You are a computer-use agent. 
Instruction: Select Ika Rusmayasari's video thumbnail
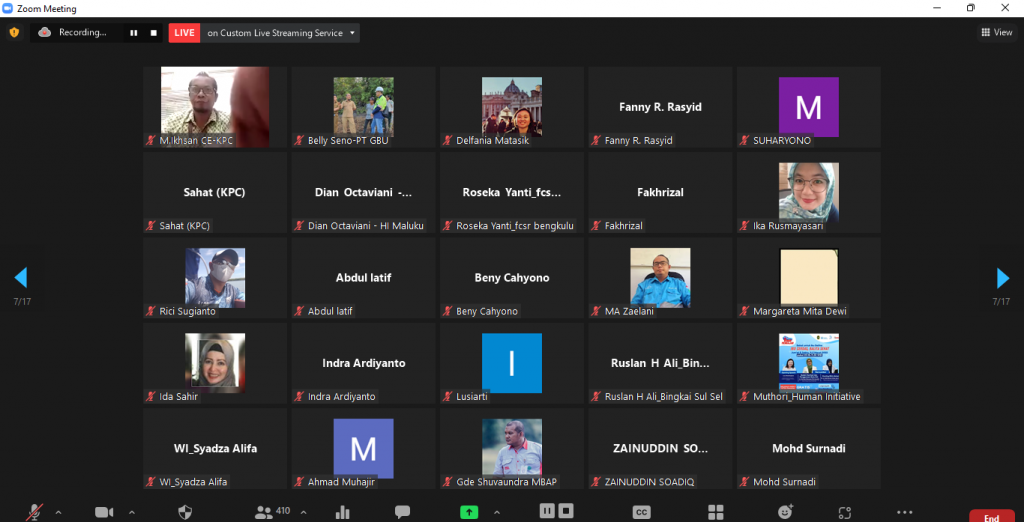808,193
